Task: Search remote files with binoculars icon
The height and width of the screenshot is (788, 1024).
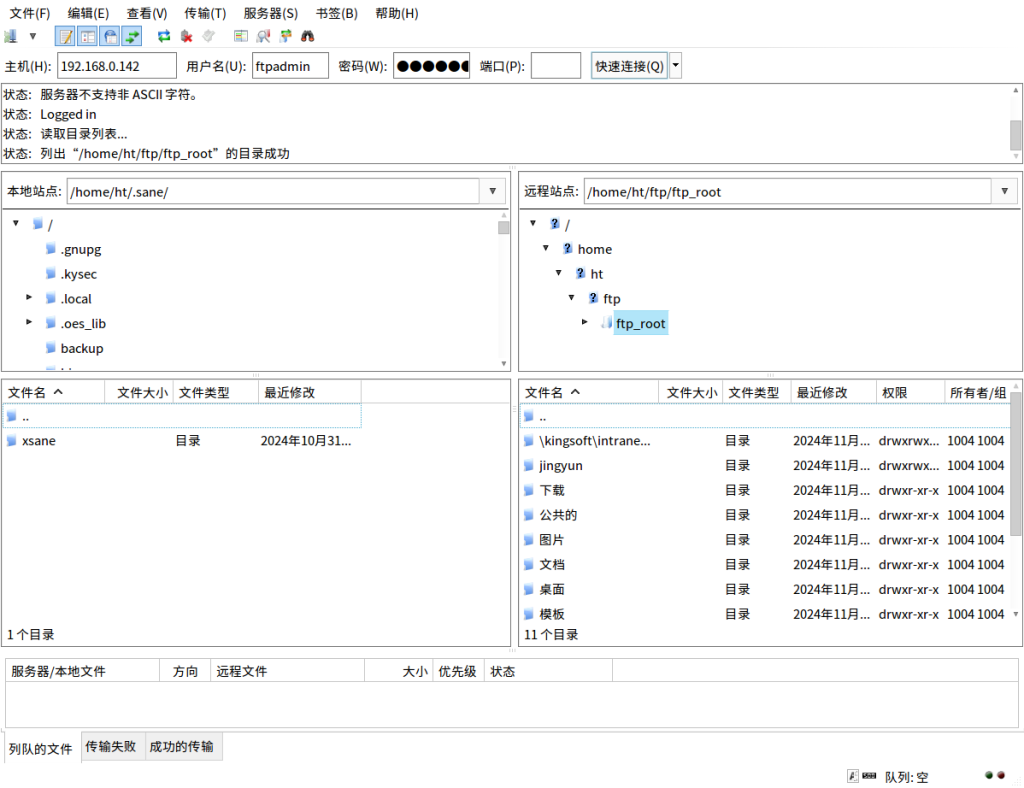Action: click(308, 37)
